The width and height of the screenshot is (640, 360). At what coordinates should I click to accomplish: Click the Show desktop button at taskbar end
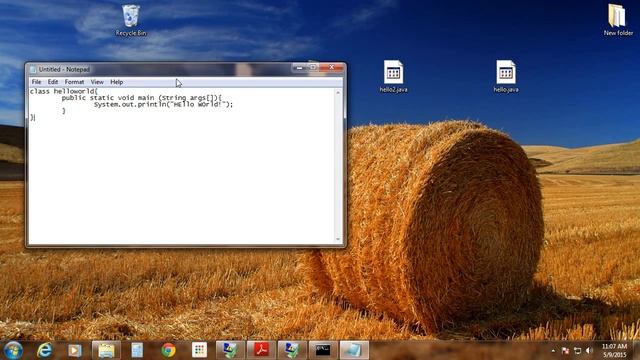pos(636,350)
